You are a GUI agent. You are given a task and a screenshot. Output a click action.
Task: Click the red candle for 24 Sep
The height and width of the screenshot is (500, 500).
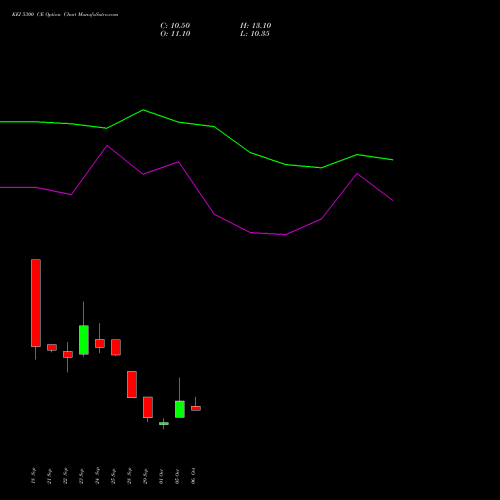pyautogui.click(x=100, y=343)
